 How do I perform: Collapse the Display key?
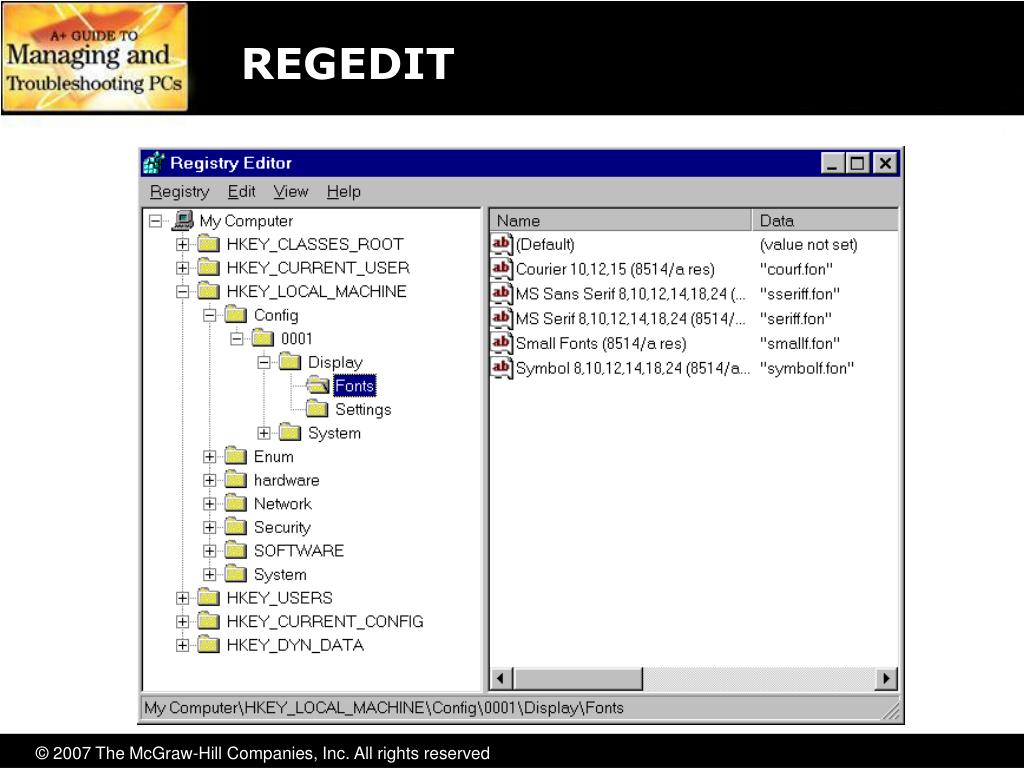point(264,362)
